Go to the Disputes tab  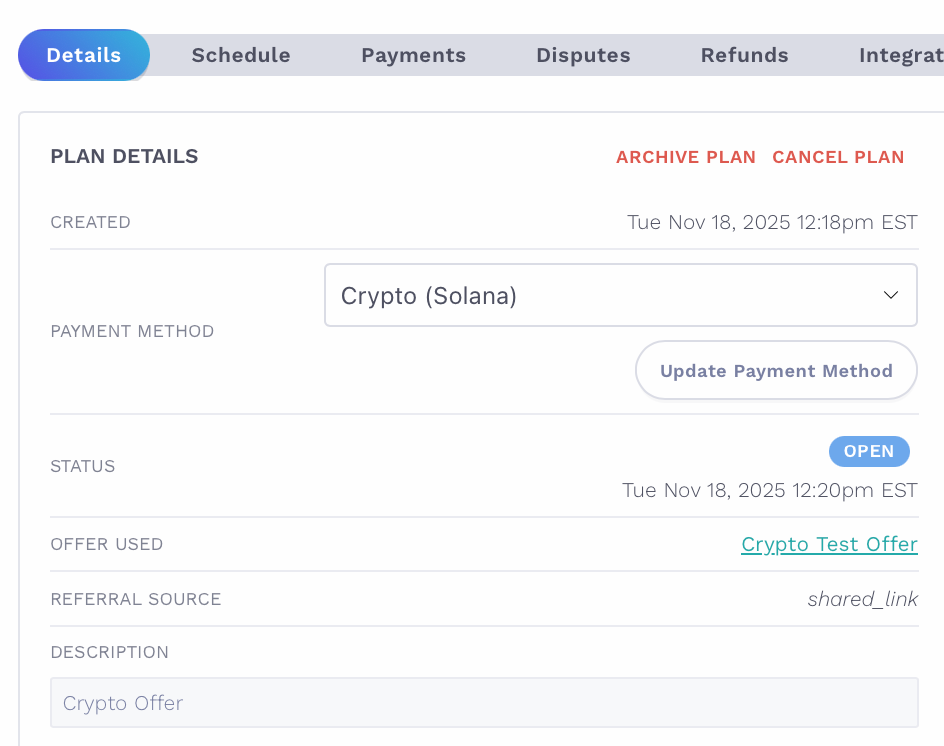[583, 55]
